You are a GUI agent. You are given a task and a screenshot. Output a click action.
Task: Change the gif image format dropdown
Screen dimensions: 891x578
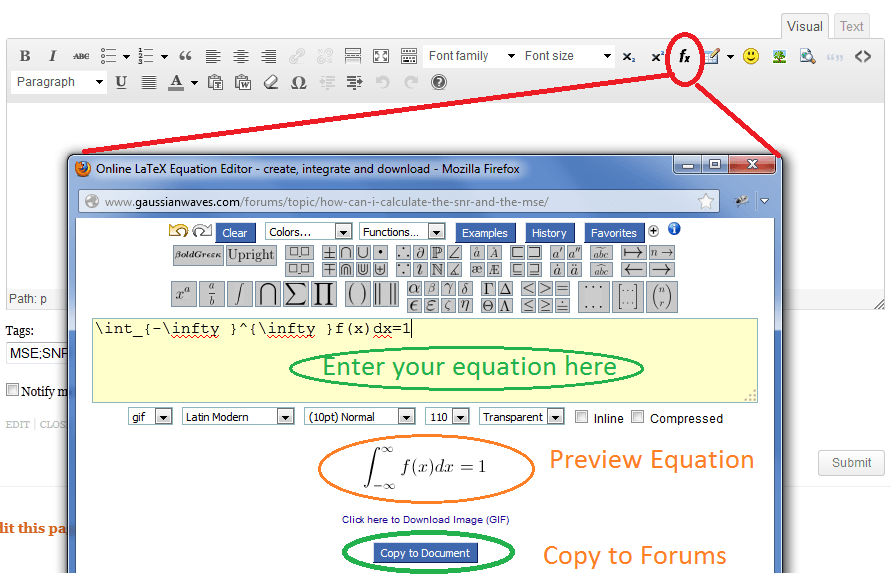(150, 417)
